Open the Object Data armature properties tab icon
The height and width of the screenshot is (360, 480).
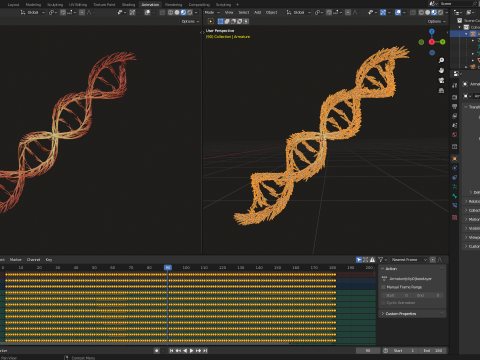pos(454,187)
